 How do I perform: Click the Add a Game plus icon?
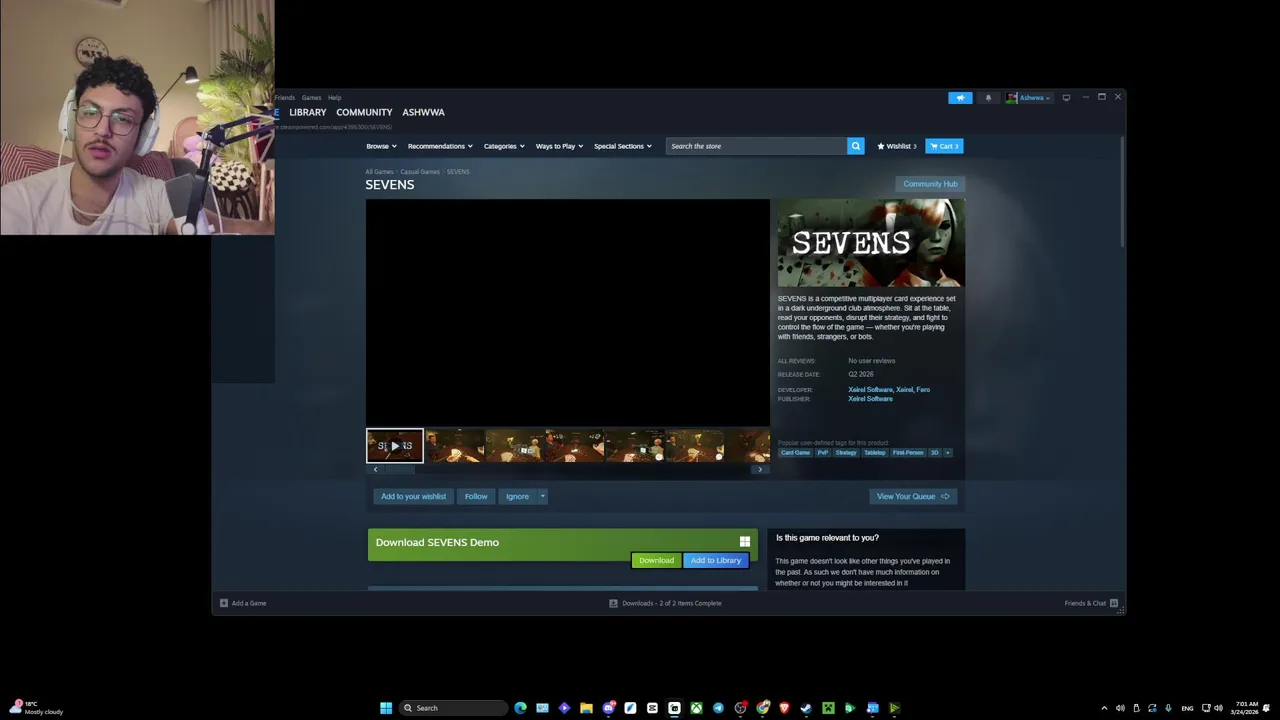coord(224,603)
